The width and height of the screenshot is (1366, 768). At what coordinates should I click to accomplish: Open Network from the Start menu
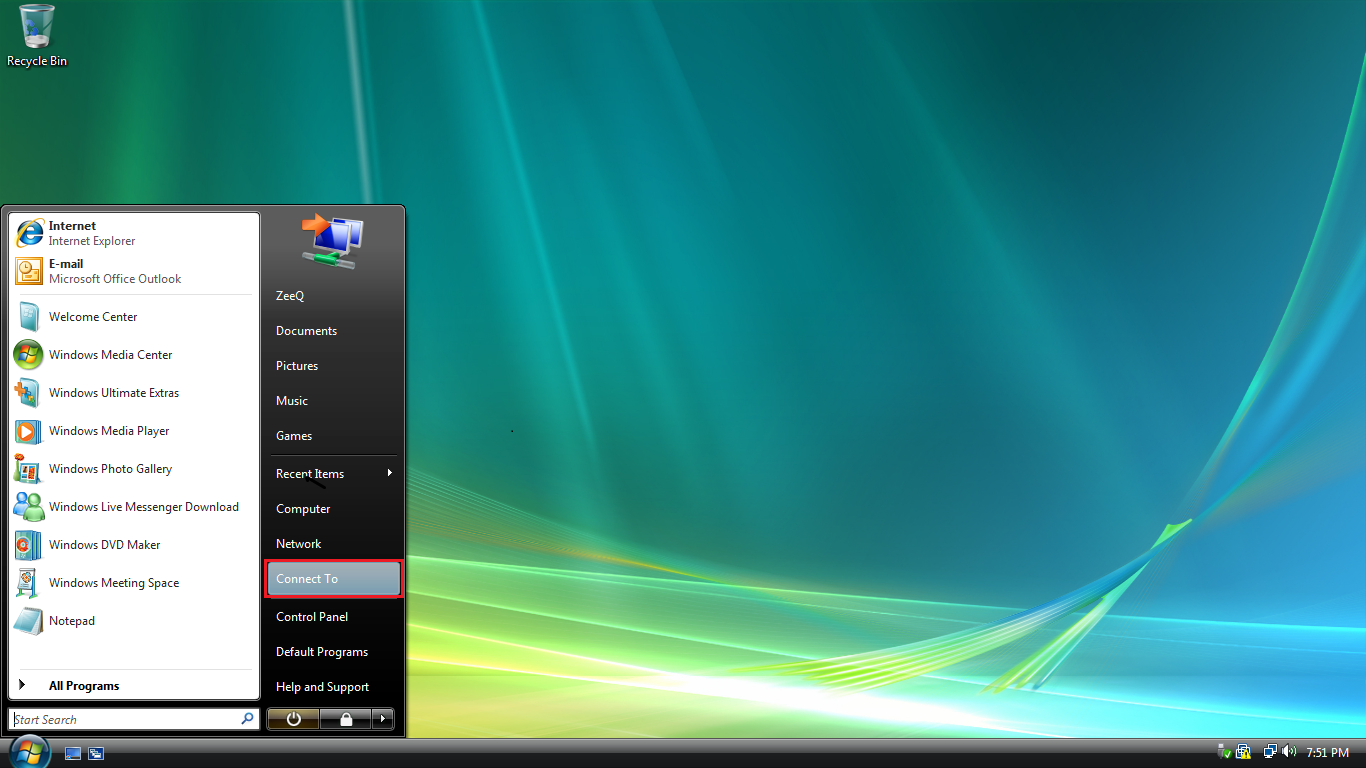pos(334,544)
